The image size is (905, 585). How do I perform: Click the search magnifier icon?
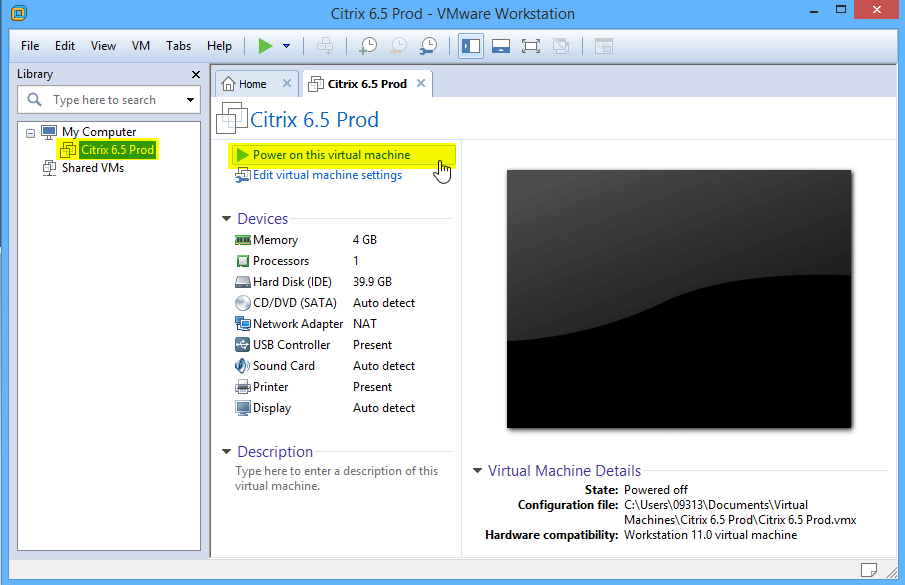[x=35, y=100]
